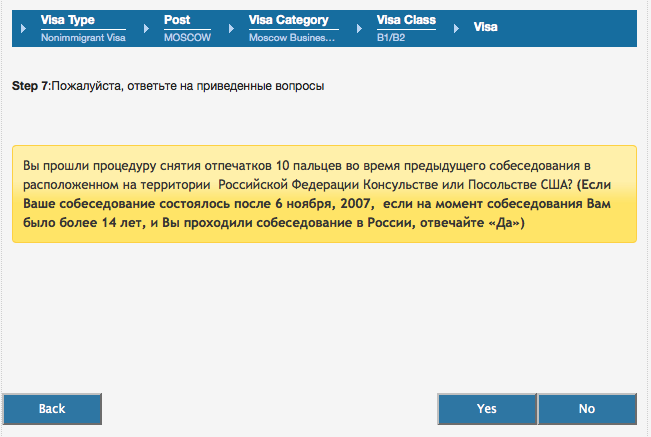
Task: Select the Nonimmigrant Visa value
Action: click(x=81, y=37)
